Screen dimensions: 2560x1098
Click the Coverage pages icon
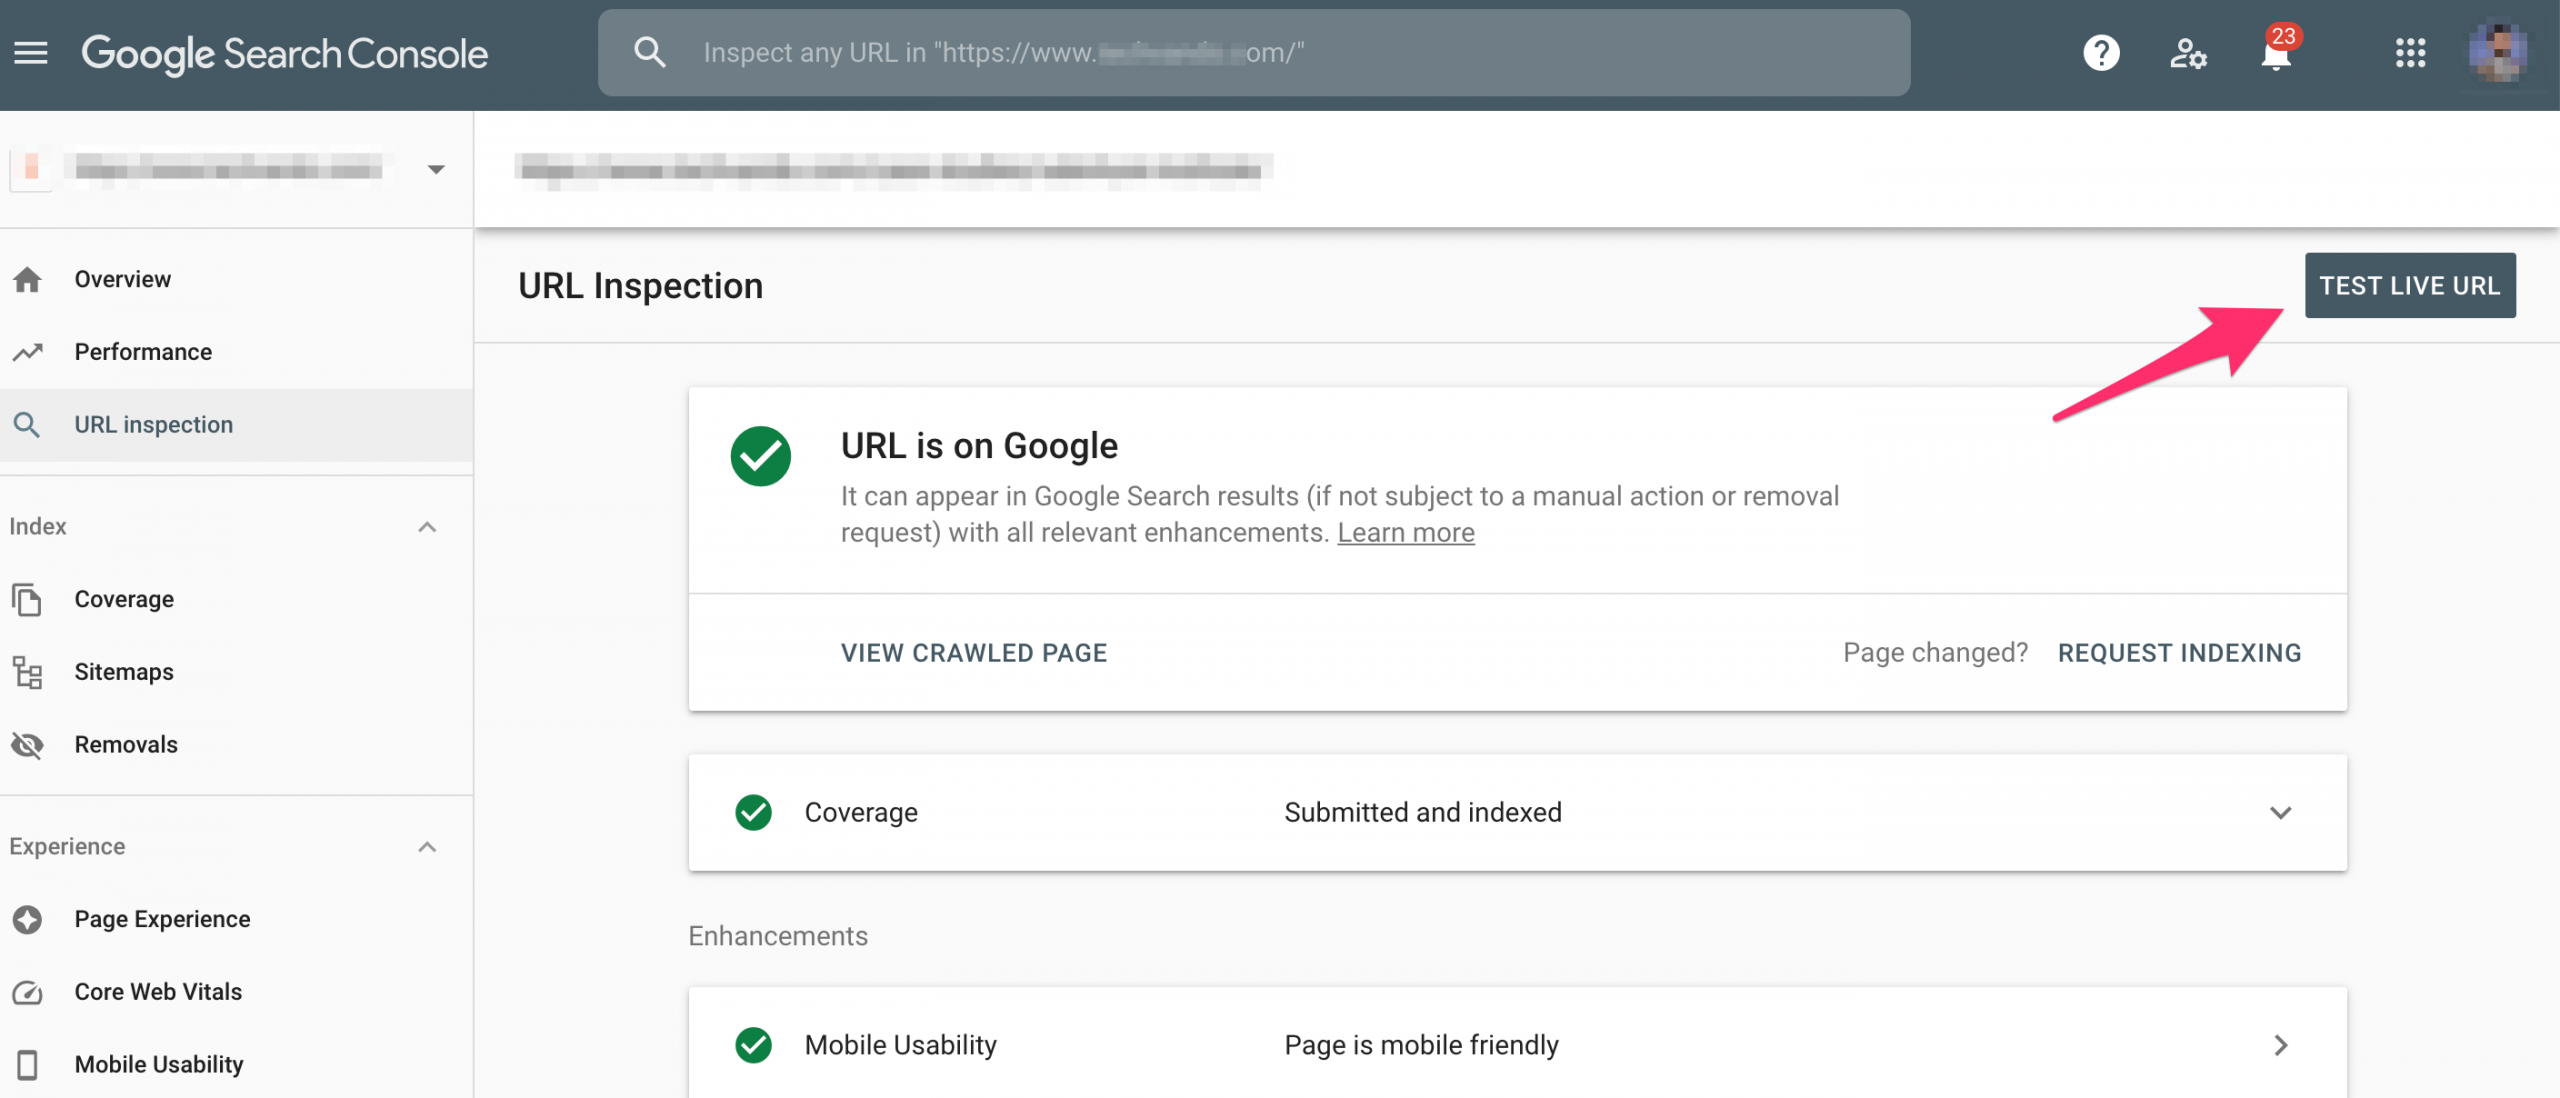pos(27,599)
